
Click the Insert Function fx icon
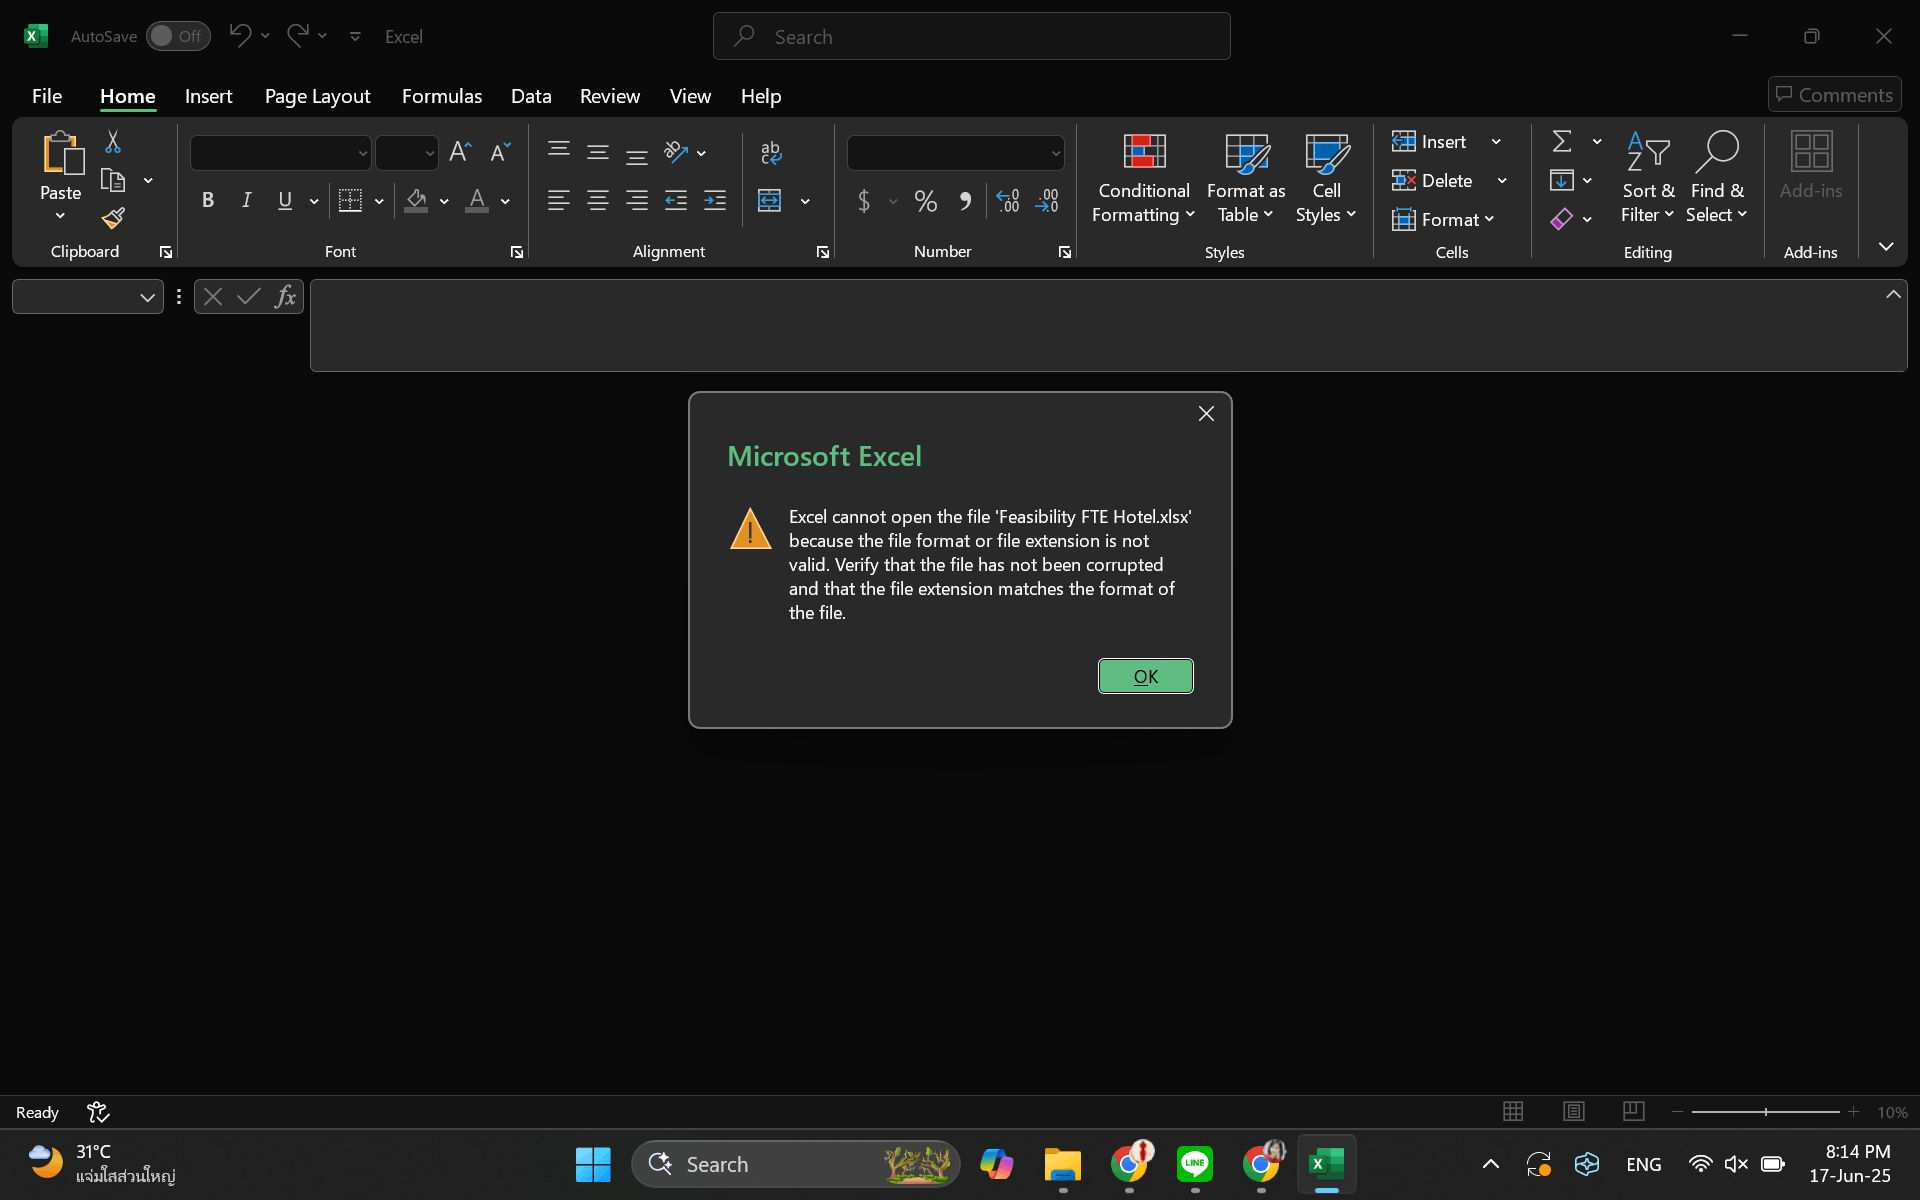tap(285, 296)
